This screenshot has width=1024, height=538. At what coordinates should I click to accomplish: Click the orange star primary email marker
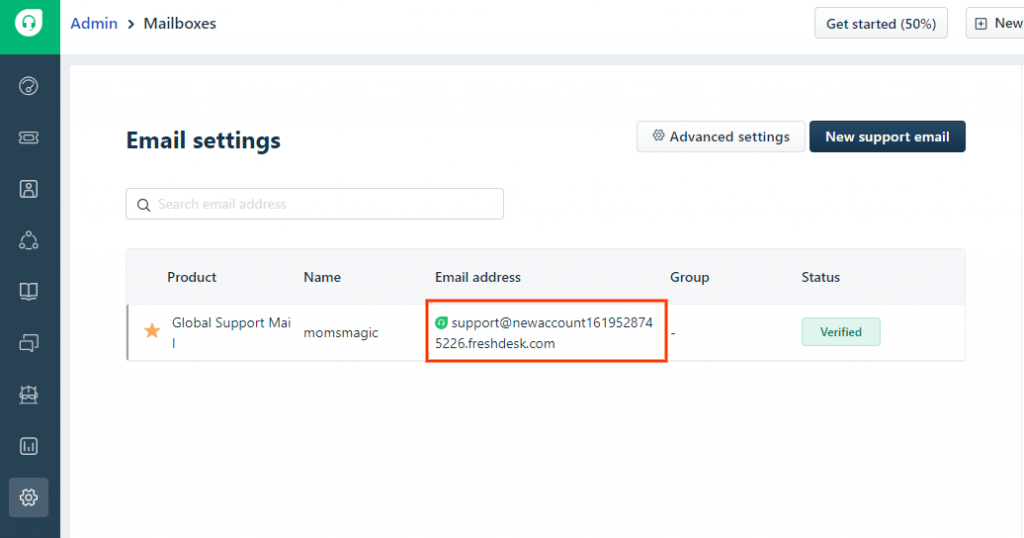click(152, 331)
